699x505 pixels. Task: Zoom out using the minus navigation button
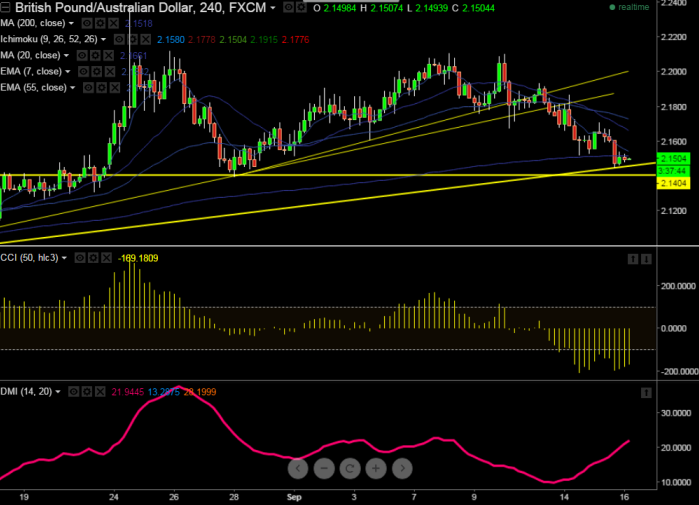[x=324, y=467]
